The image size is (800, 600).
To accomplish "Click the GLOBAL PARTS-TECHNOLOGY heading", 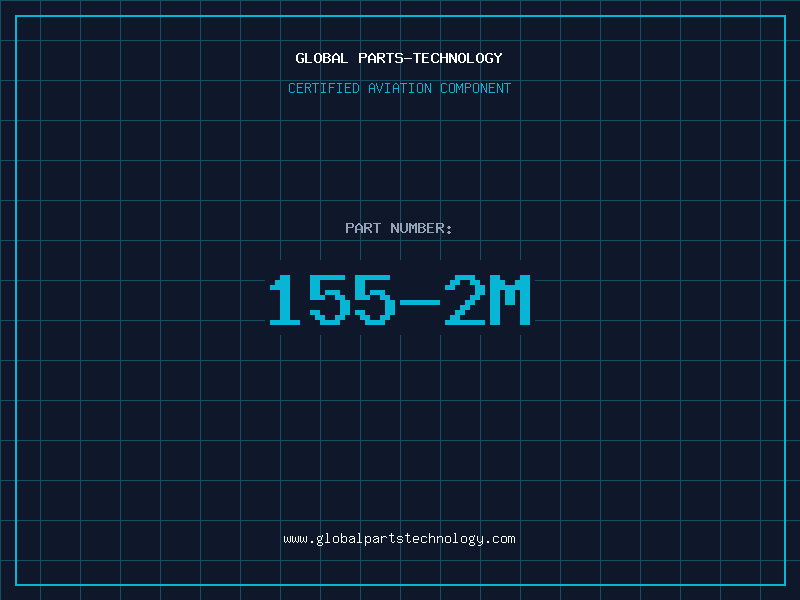I will pos(399,58).
